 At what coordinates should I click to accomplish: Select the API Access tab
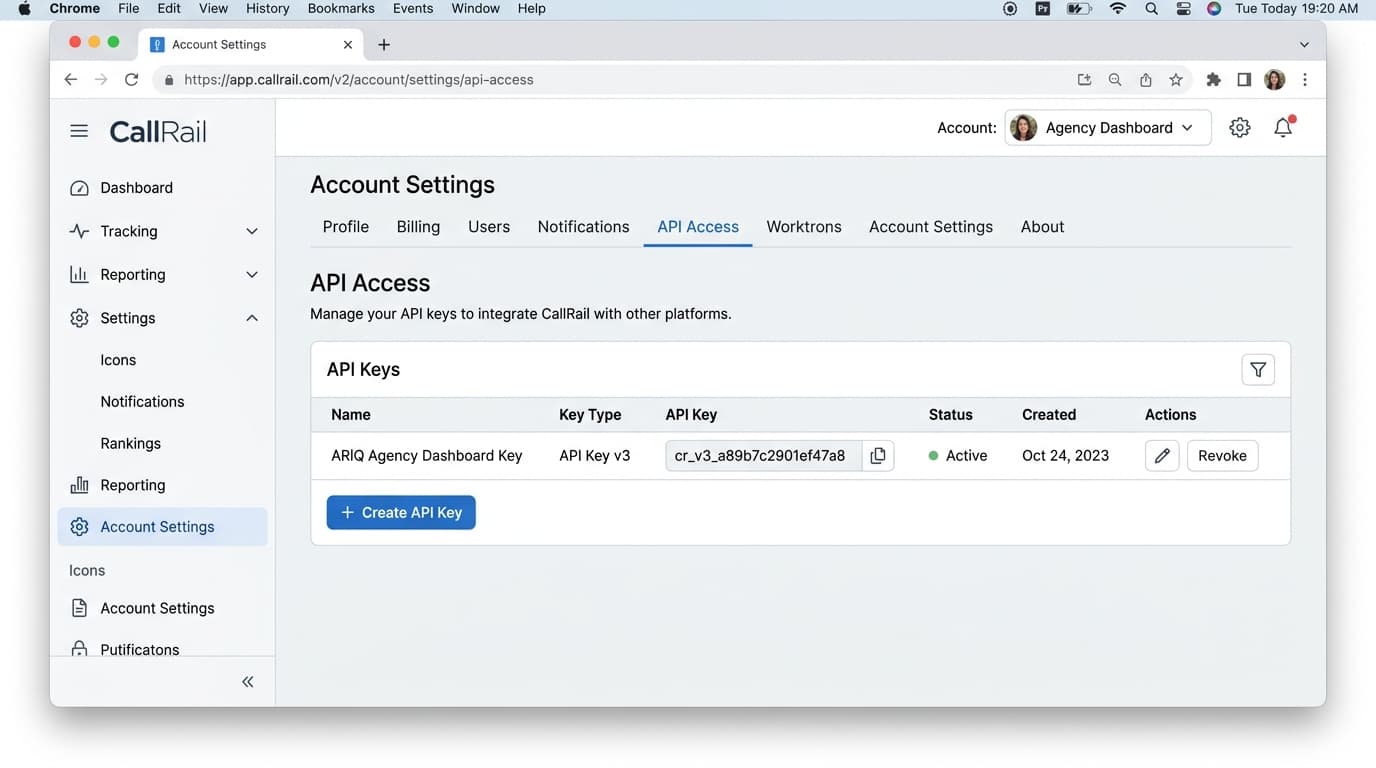tap(698, 227)
